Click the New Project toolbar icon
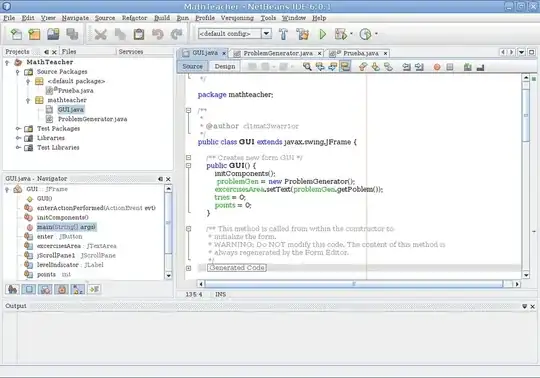540x378 pixels. (x=34, y=34)
